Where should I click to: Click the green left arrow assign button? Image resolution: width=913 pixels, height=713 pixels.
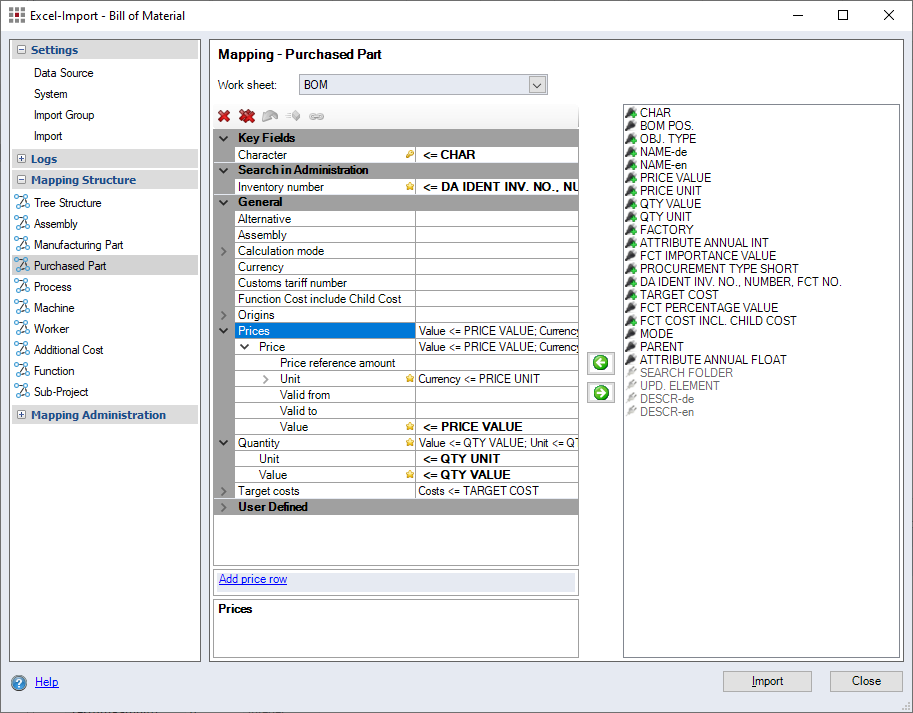point(600,363)
